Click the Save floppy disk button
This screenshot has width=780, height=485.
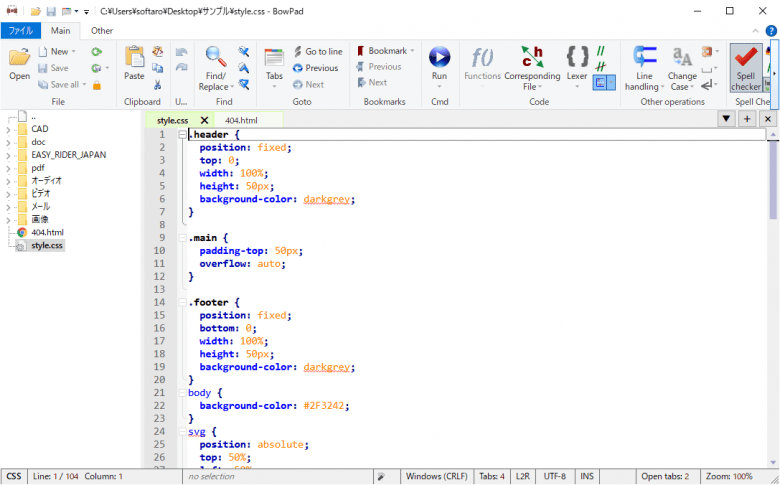pyautogui.click(x=53, y=68)
